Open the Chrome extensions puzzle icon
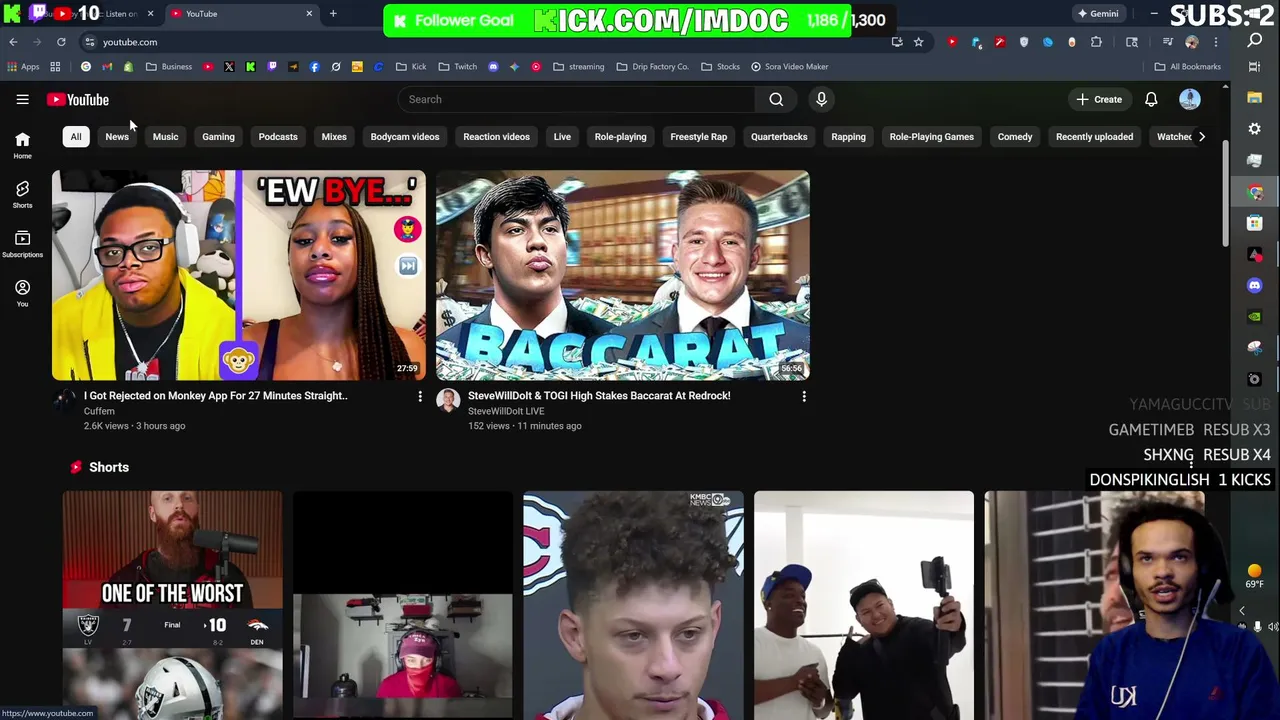 [1096, 42]
